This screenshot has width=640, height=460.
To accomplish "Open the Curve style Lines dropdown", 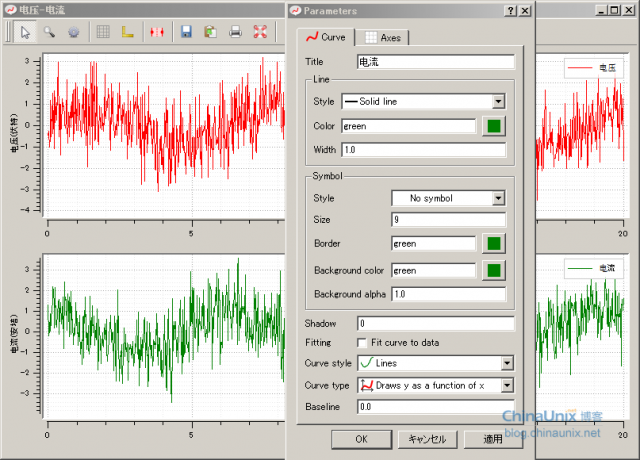I will [507, 364].
